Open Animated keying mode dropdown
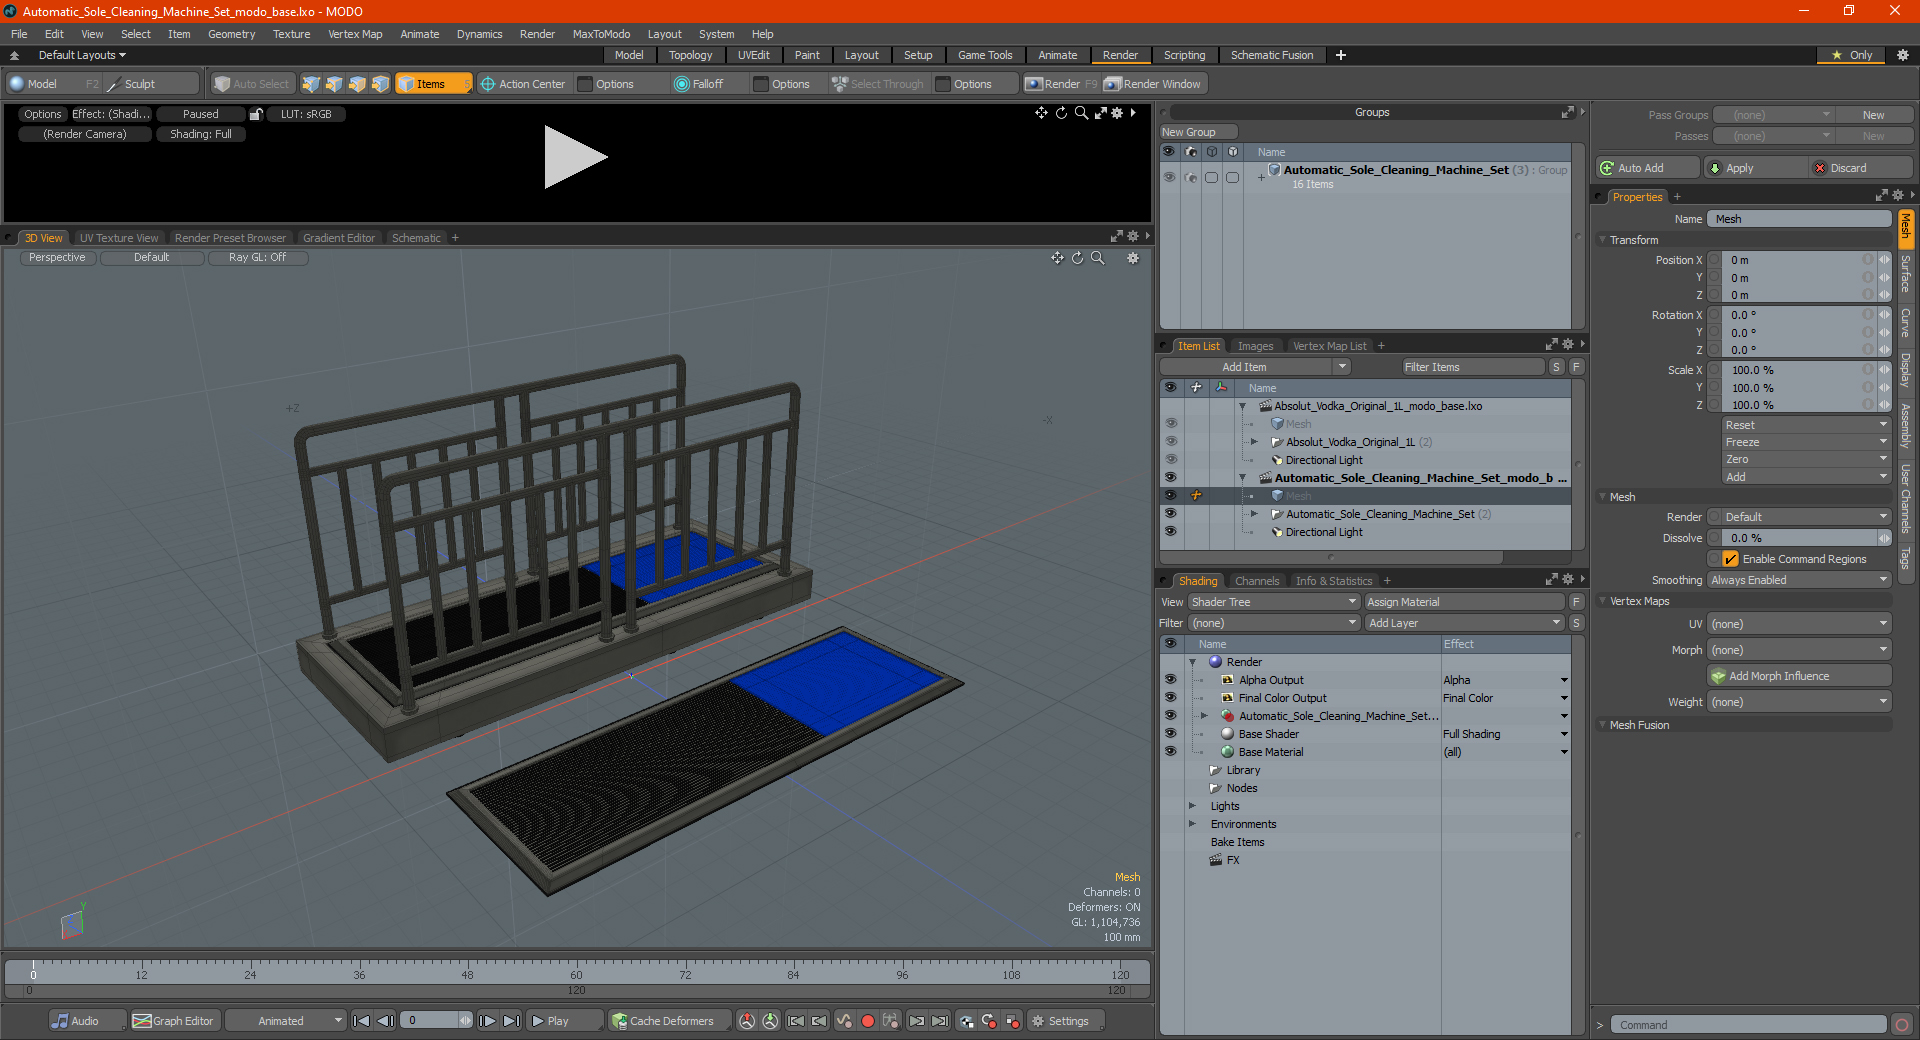 pos(287,1021)
